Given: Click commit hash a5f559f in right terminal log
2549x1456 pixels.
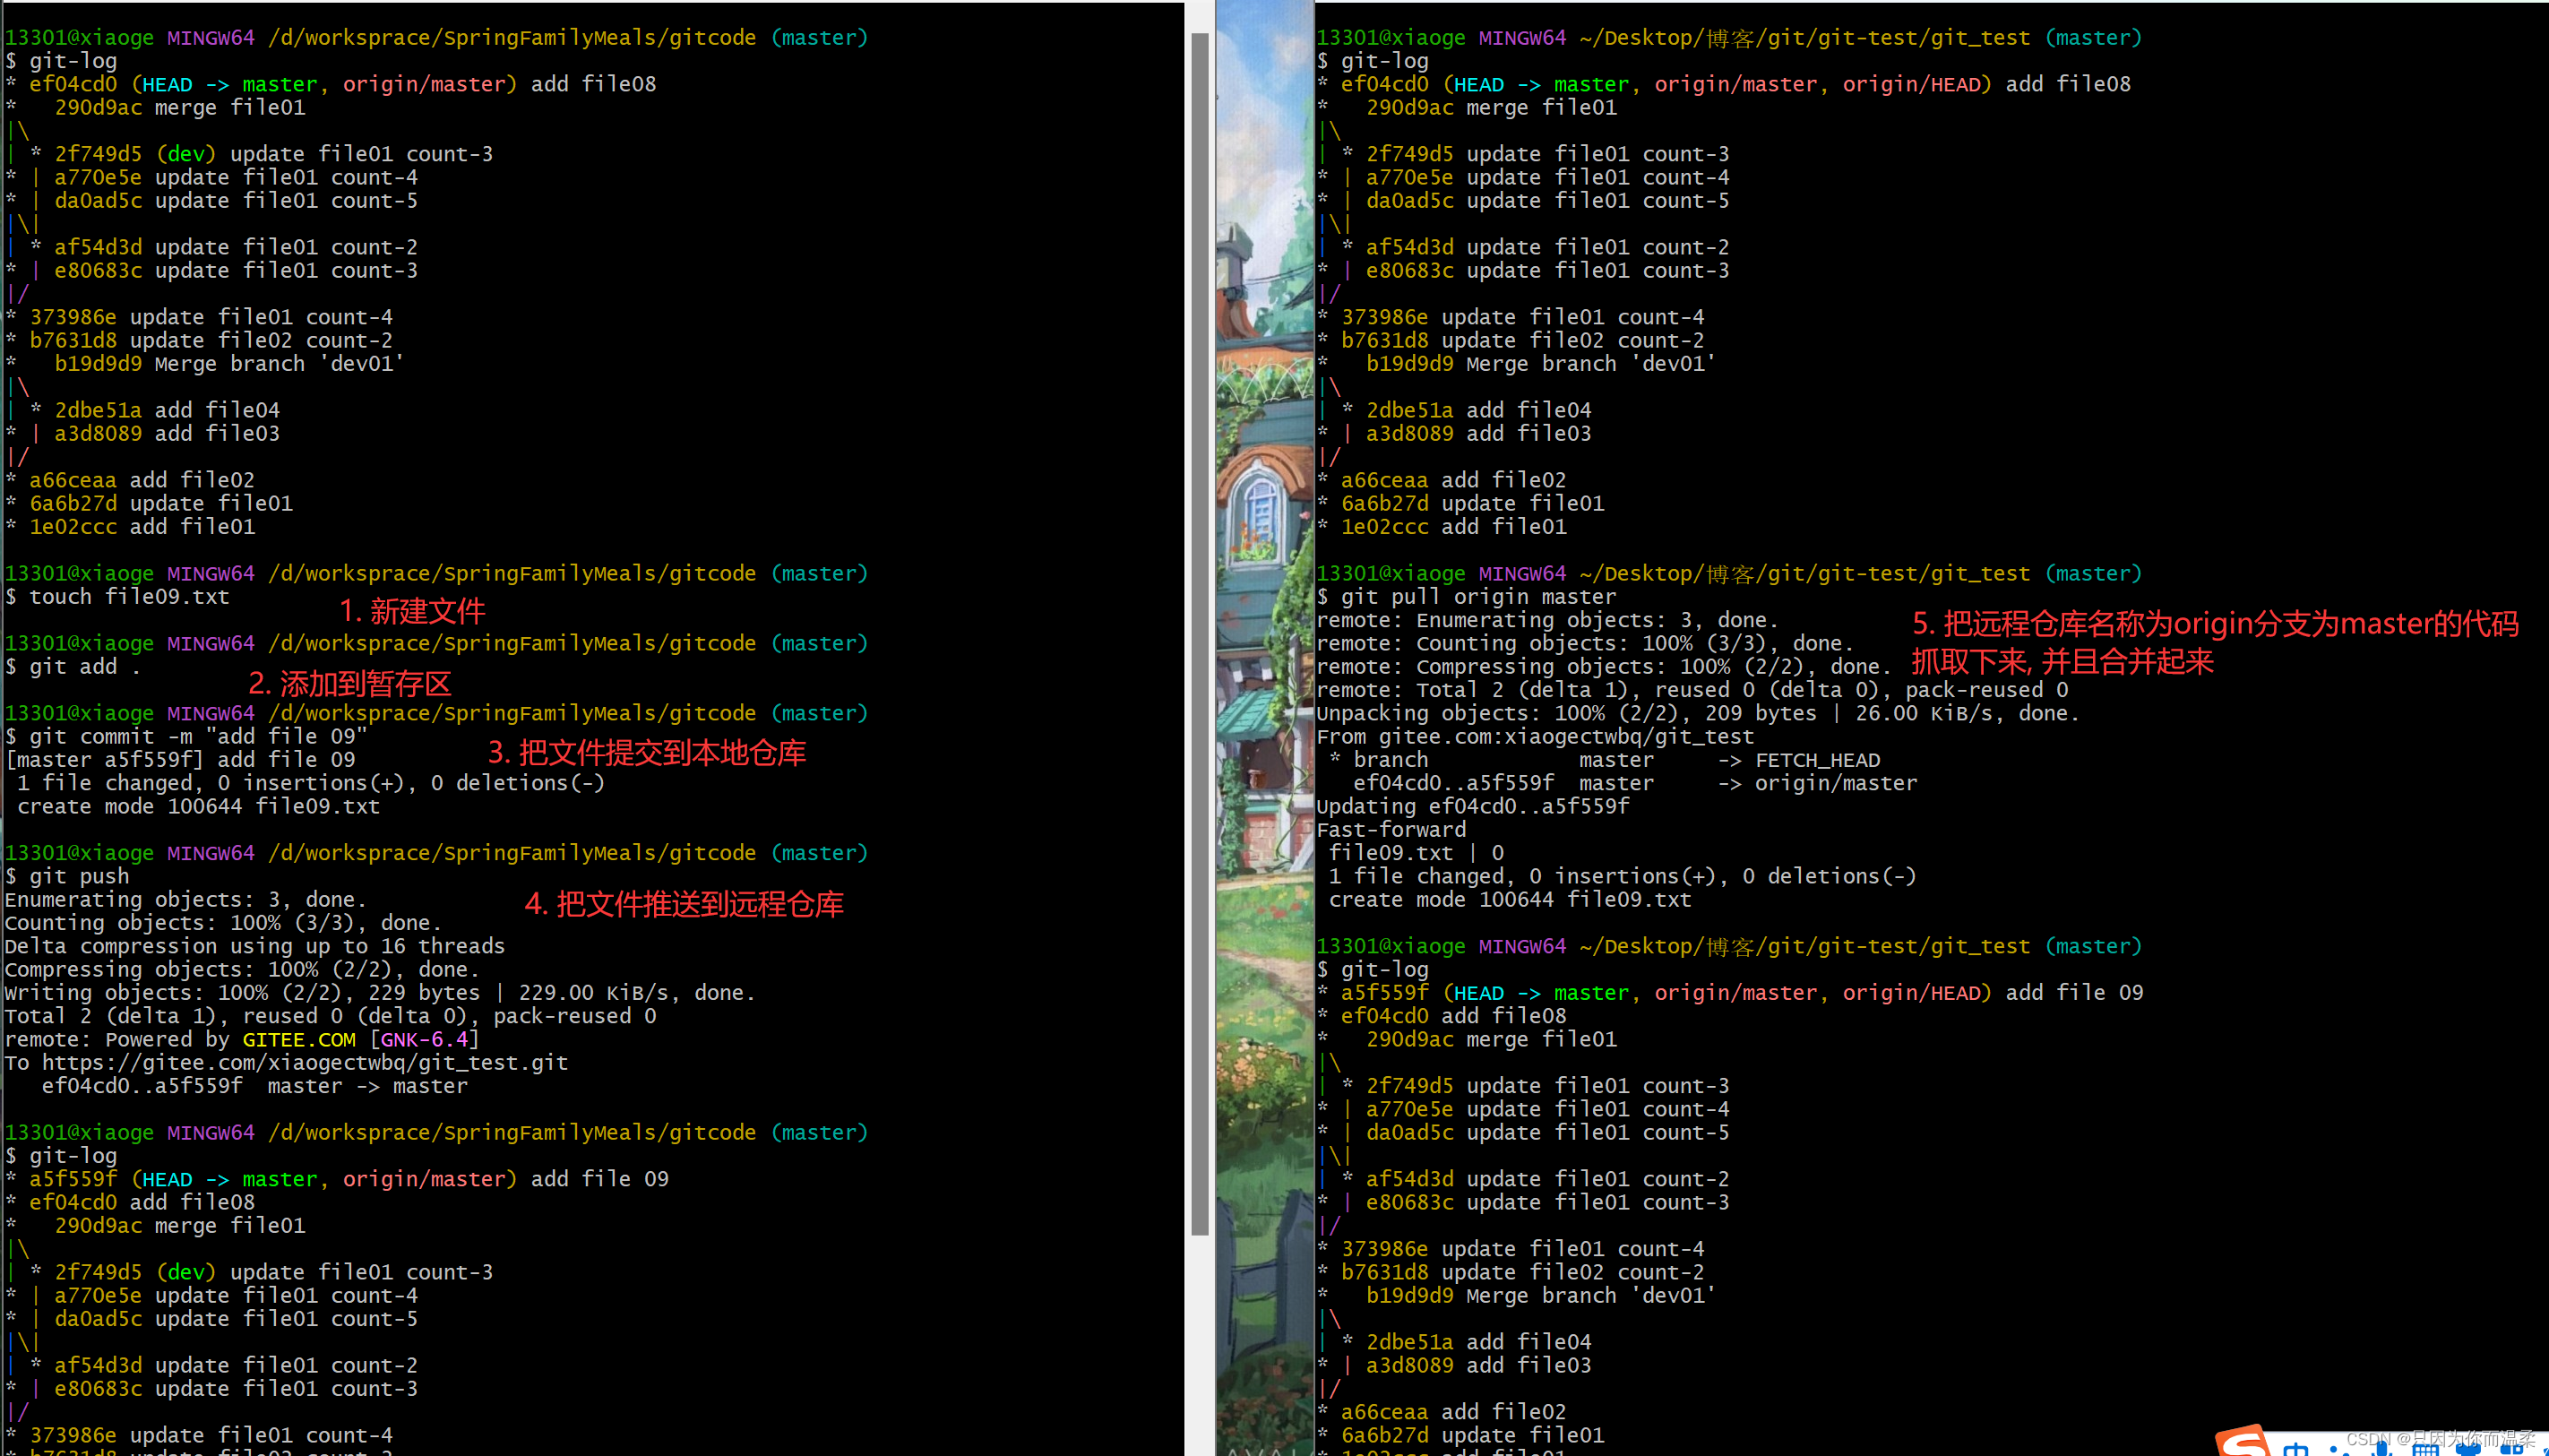Looking at the screenshot, I should click(1384, 992).
